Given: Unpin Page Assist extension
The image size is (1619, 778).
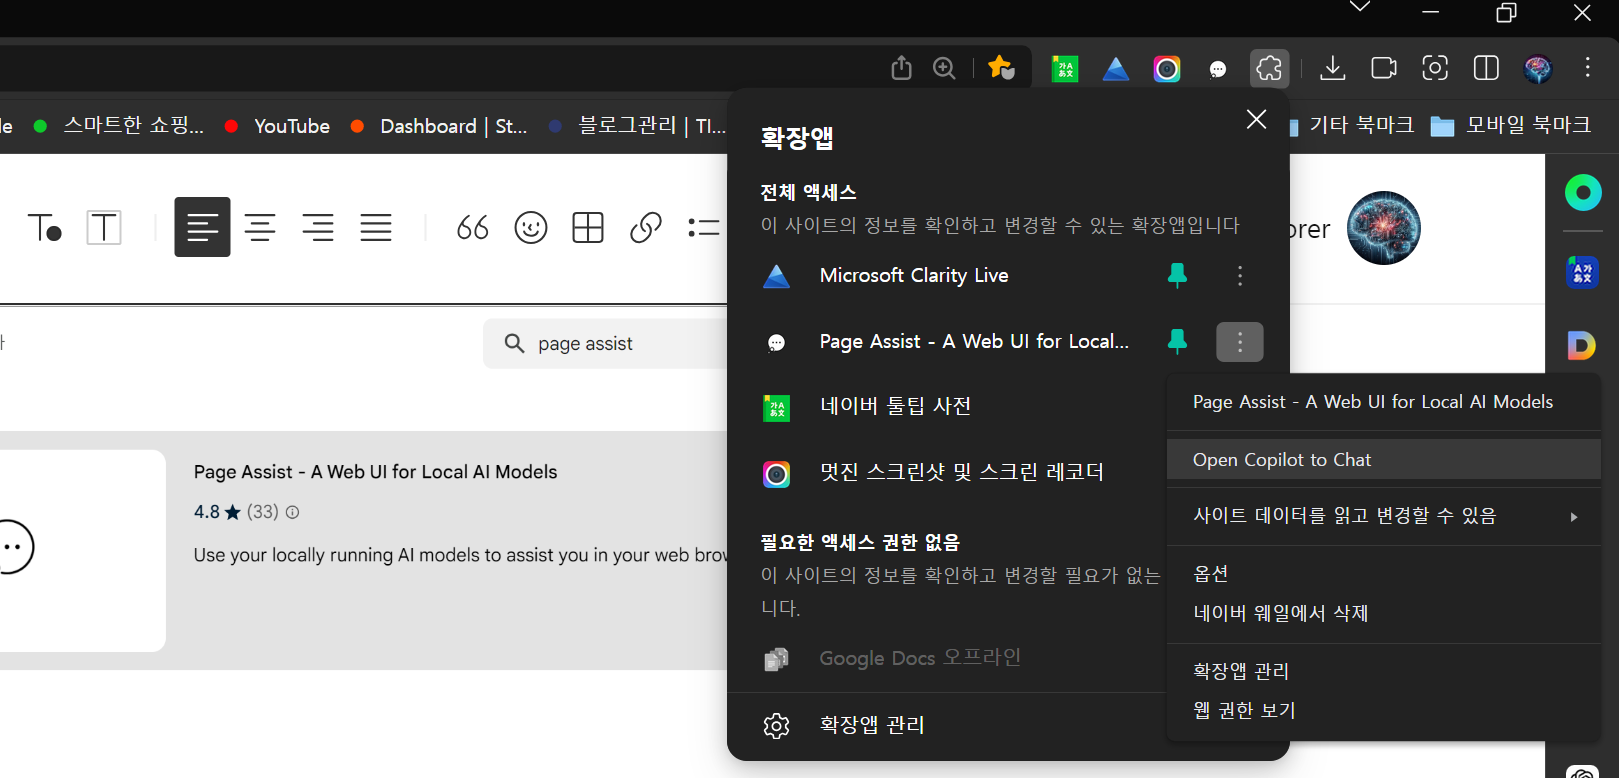Looking at the screenshot, I should pos(1178,342).
